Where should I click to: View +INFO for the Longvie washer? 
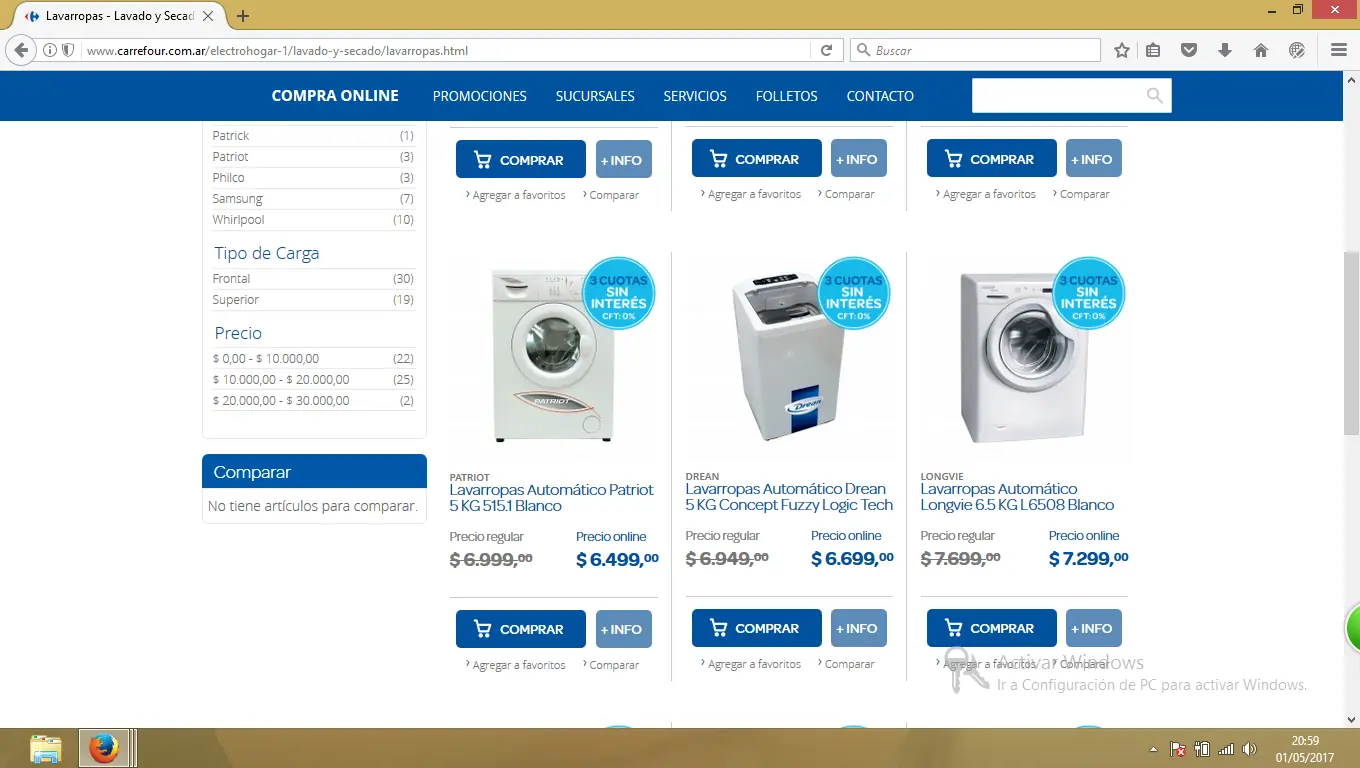(x=1094, y=628)
